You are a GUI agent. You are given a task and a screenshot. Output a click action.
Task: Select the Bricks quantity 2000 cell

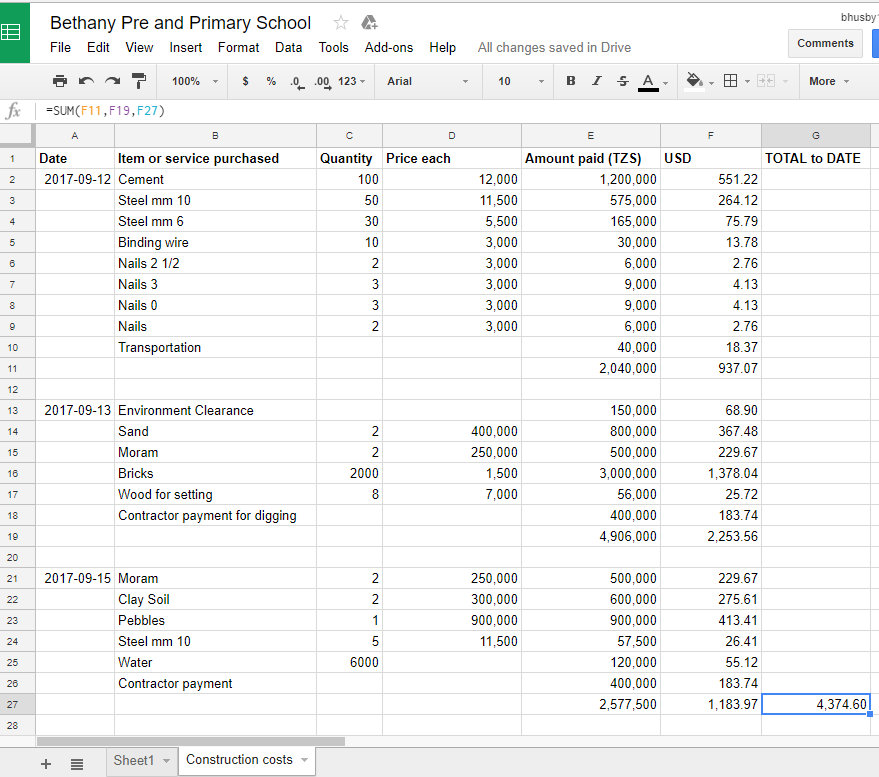click(x=349, y=474)
